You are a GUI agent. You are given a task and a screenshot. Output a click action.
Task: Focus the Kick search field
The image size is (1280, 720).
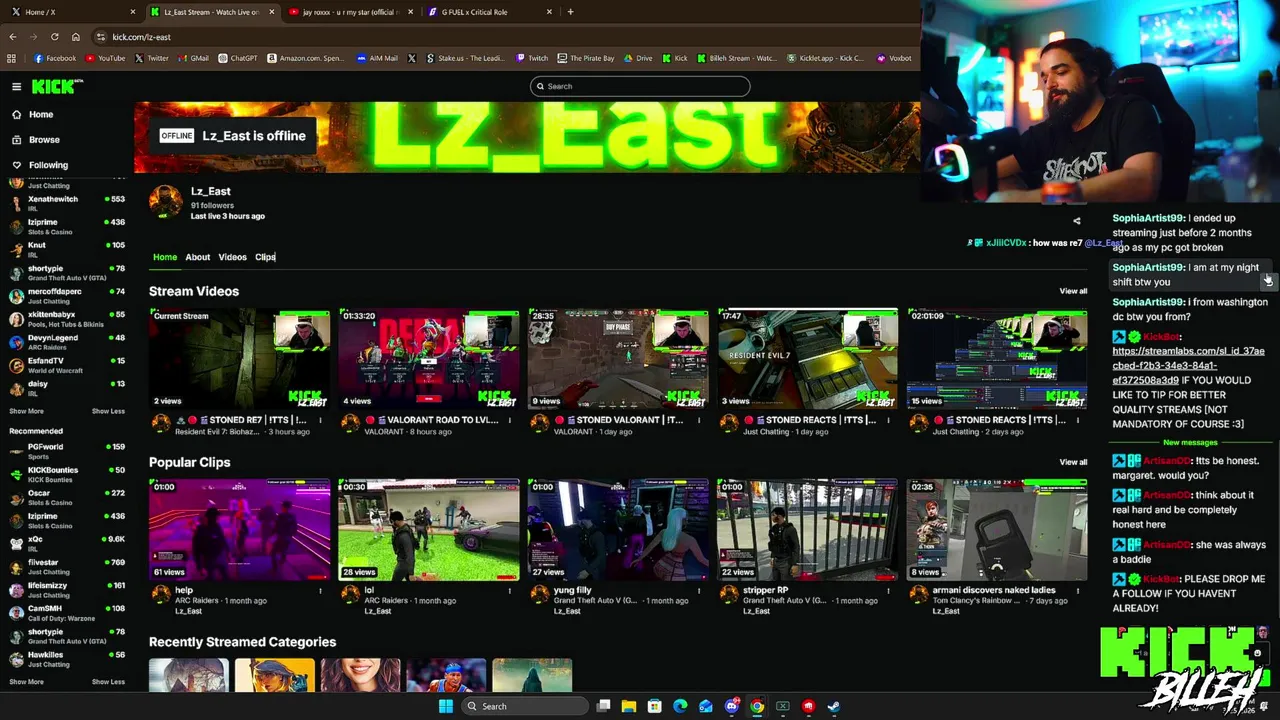tap(640, 86)
